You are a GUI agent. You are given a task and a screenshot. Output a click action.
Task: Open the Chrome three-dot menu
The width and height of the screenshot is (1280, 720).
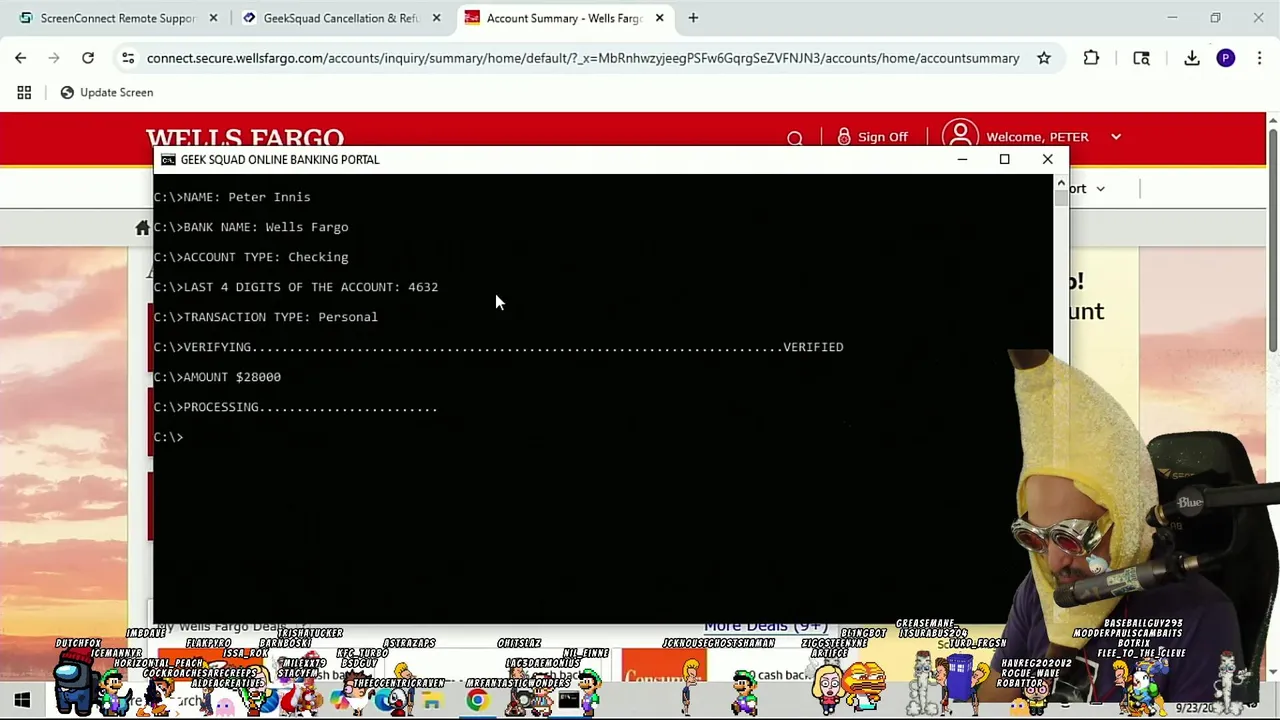[1259, 58]
